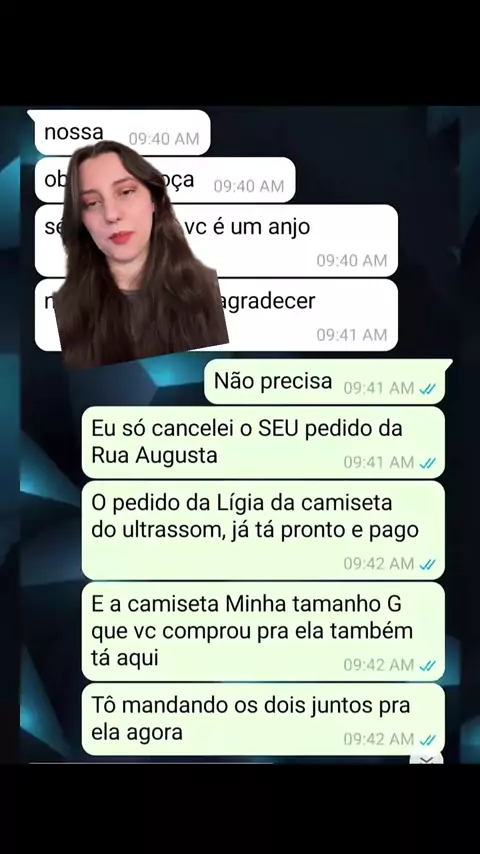The image size is (480, 854).
Task: Tap the message ending in 'agradecer'
Action: [x=216, y=315]
